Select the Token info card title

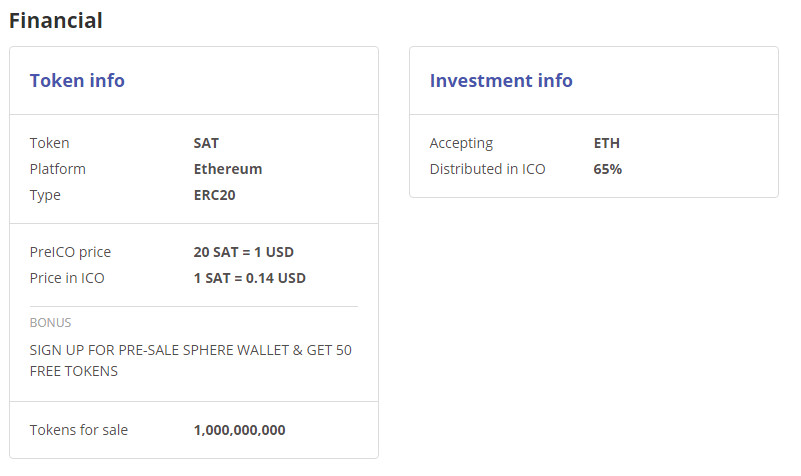click(77, 81)
